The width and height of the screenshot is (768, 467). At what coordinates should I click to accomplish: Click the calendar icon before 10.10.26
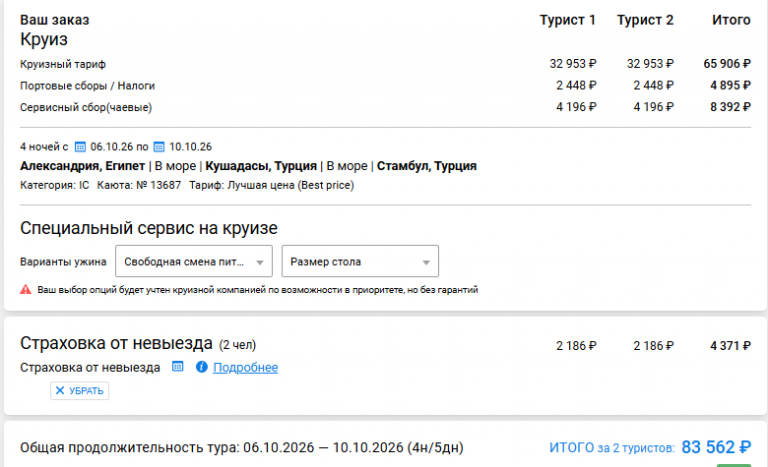tap(159, 147)
